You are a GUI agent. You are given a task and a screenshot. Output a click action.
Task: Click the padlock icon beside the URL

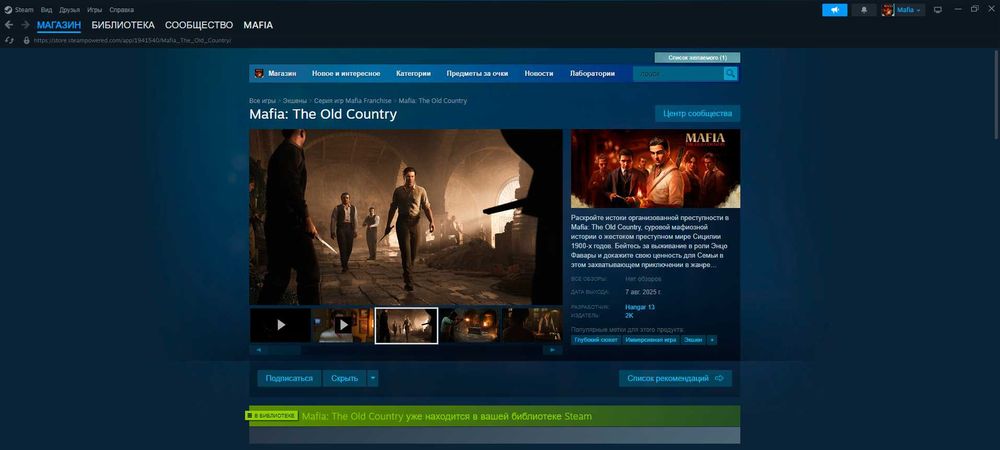click(26, 40)
